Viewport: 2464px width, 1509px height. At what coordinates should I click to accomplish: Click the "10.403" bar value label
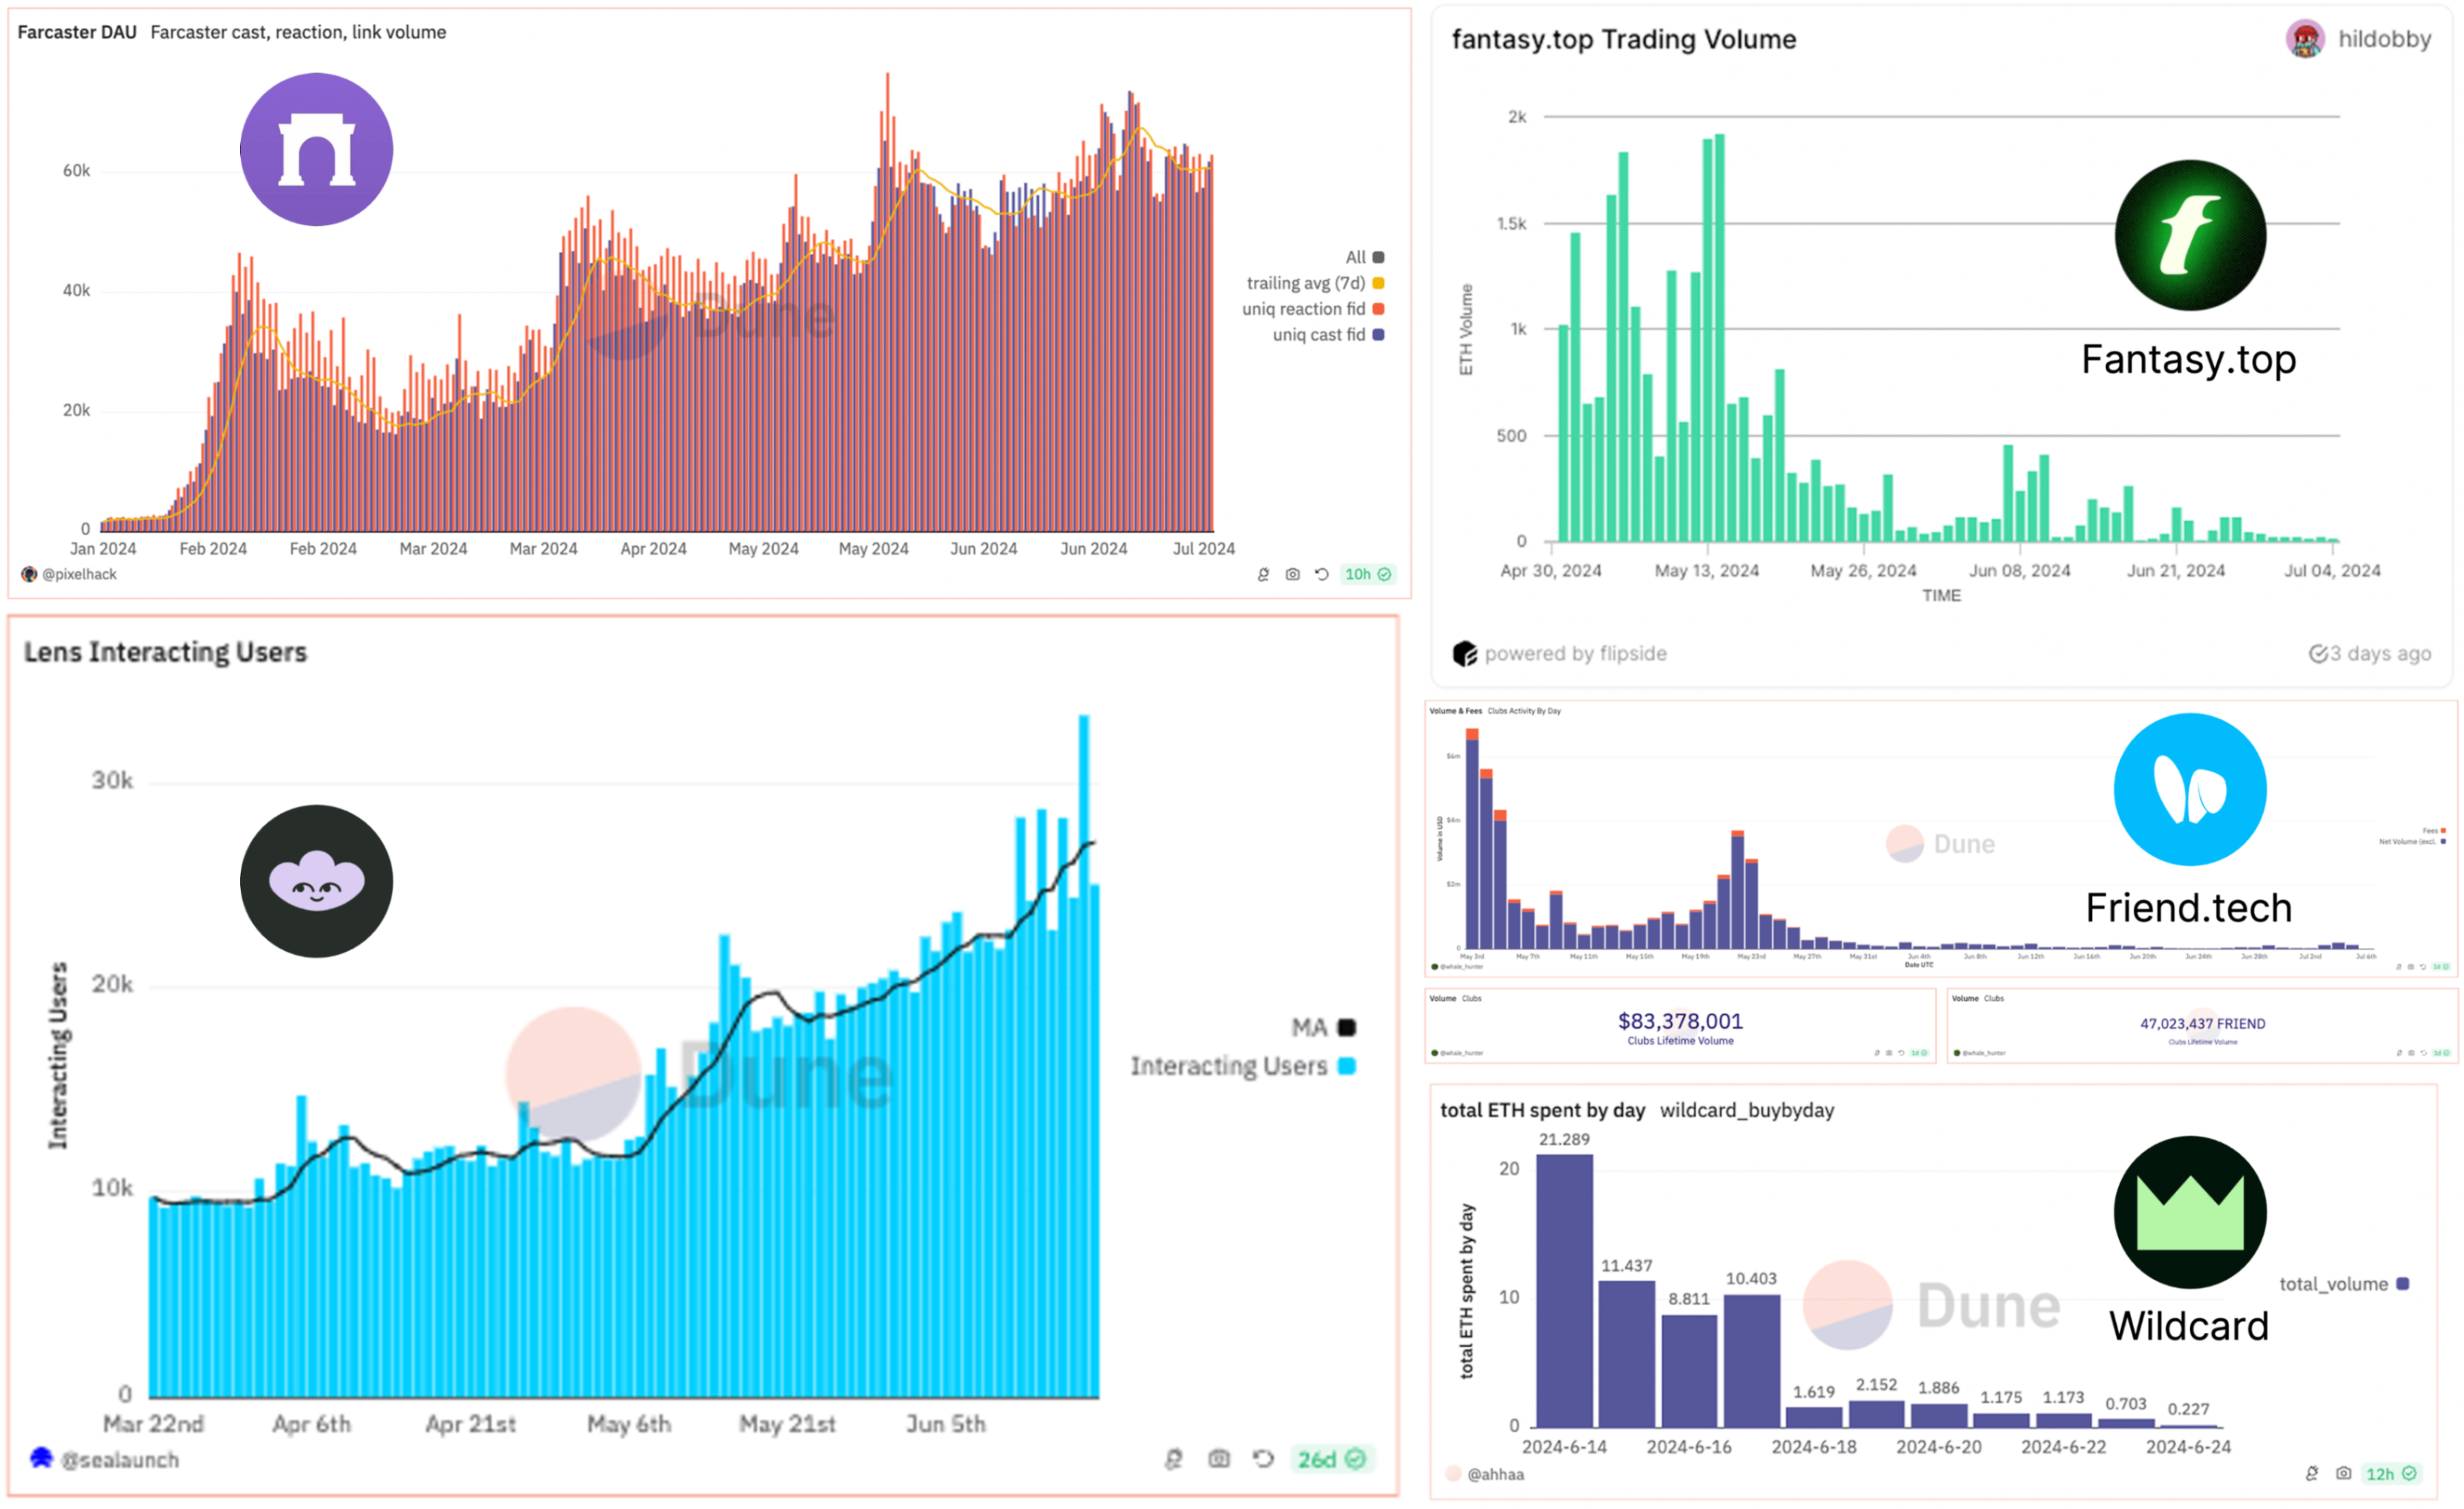click(1751, 1279)
